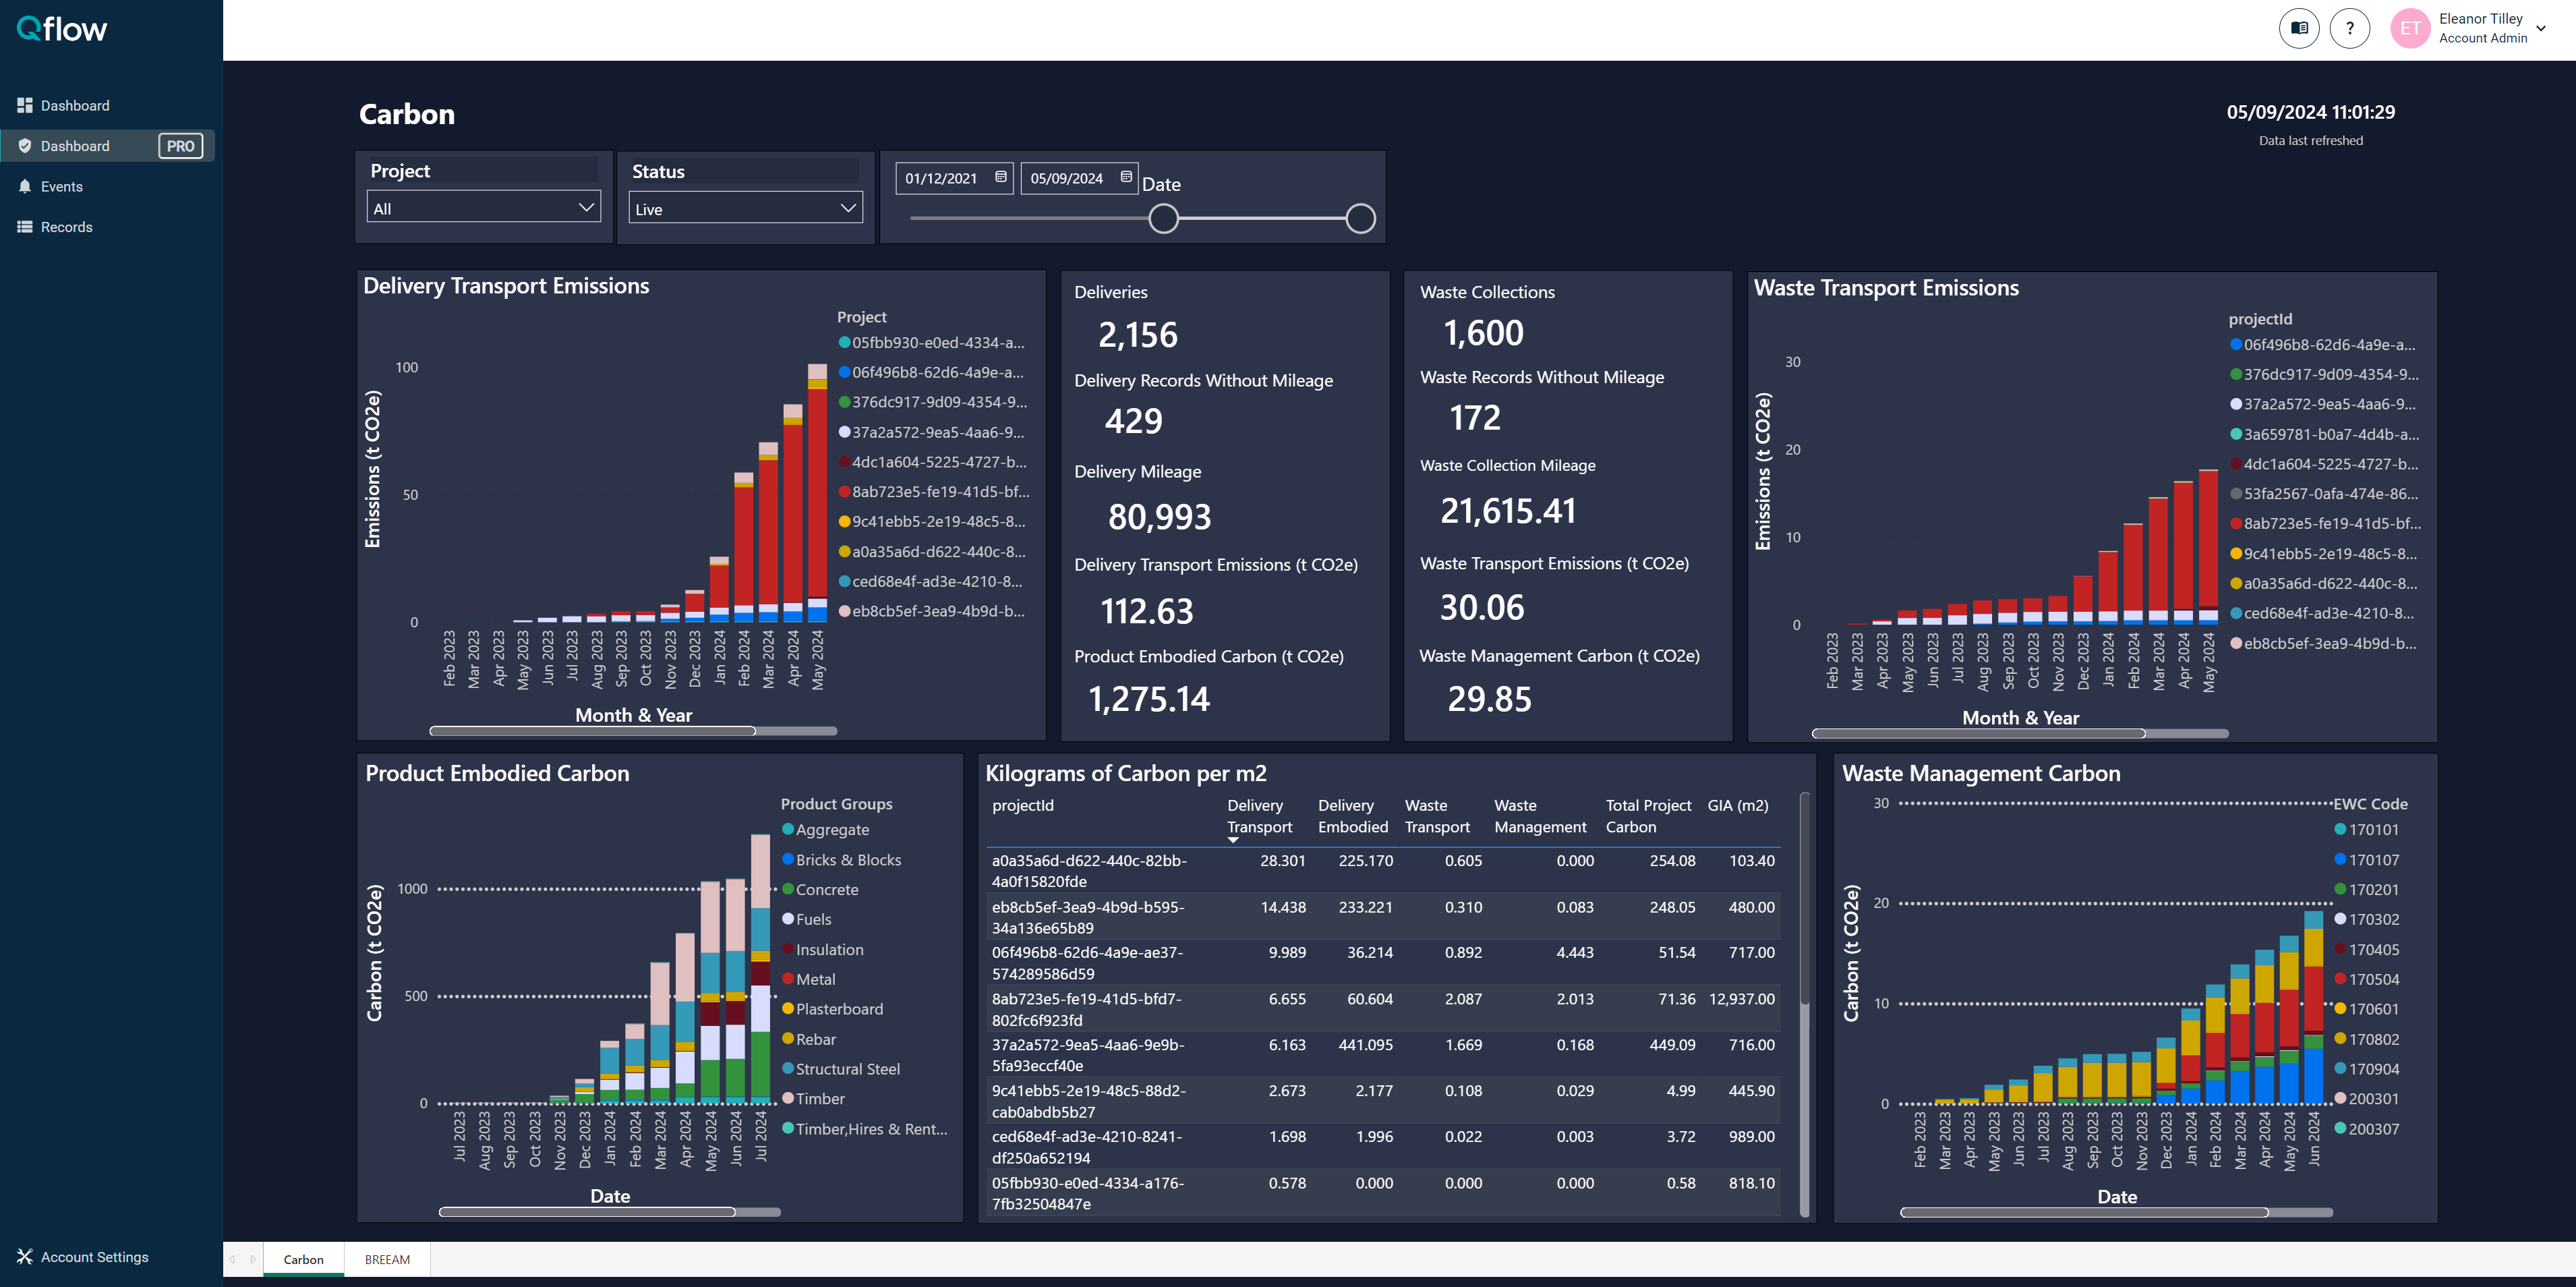Viewport: 2576px width, 1287px height.
Task: Open the PRO Dashboard sidebar entry
Action: [x=75, y=145]
